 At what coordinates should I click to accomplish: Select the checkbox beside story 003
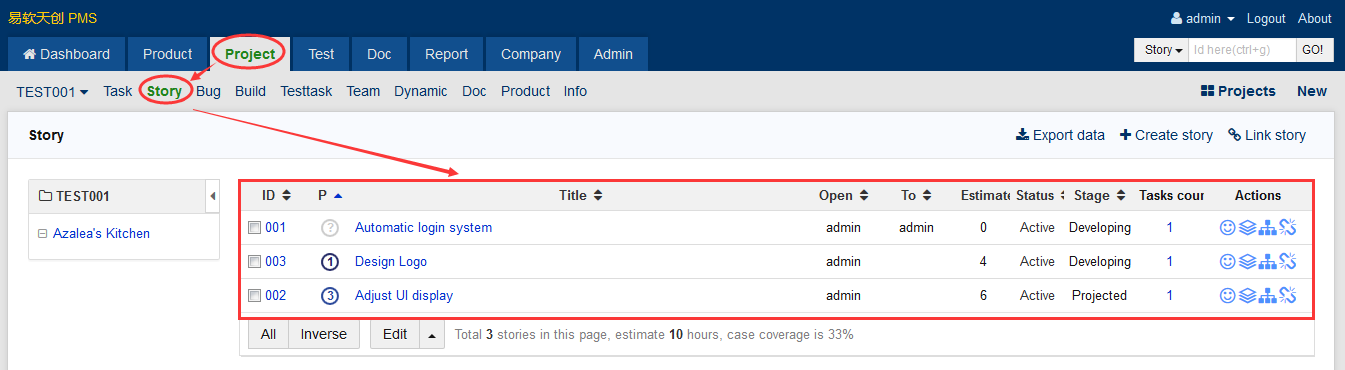(x=255, y=262)
